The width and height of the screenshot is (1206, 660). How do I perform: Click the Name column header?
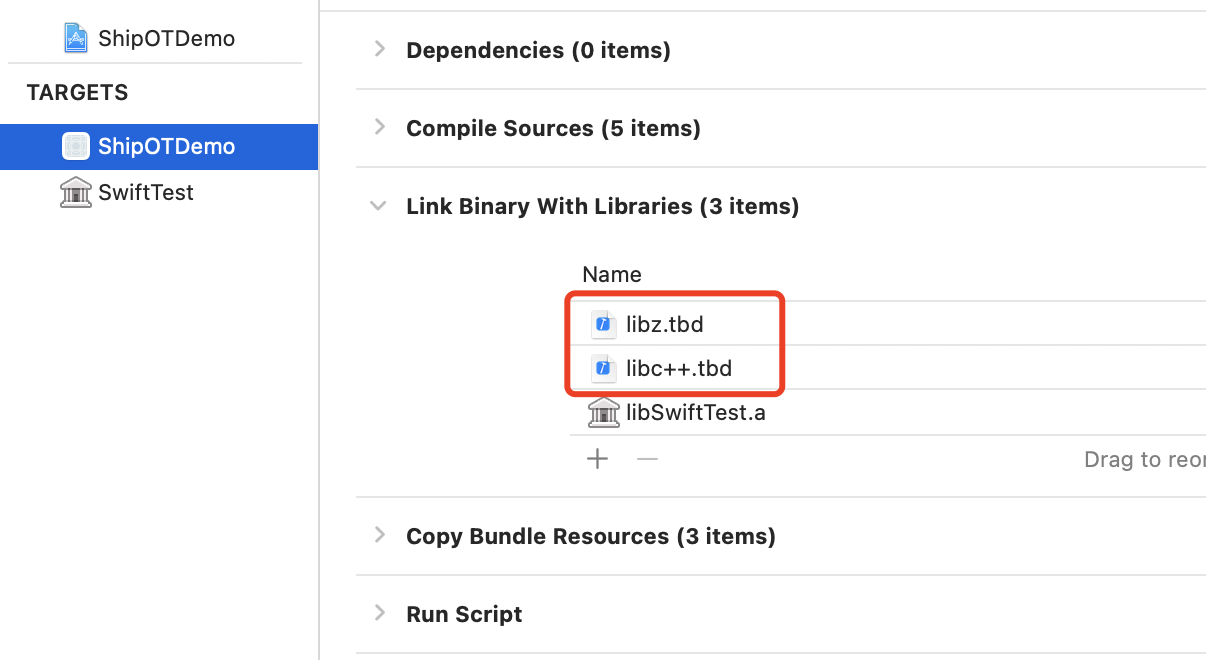pos(612,274)
